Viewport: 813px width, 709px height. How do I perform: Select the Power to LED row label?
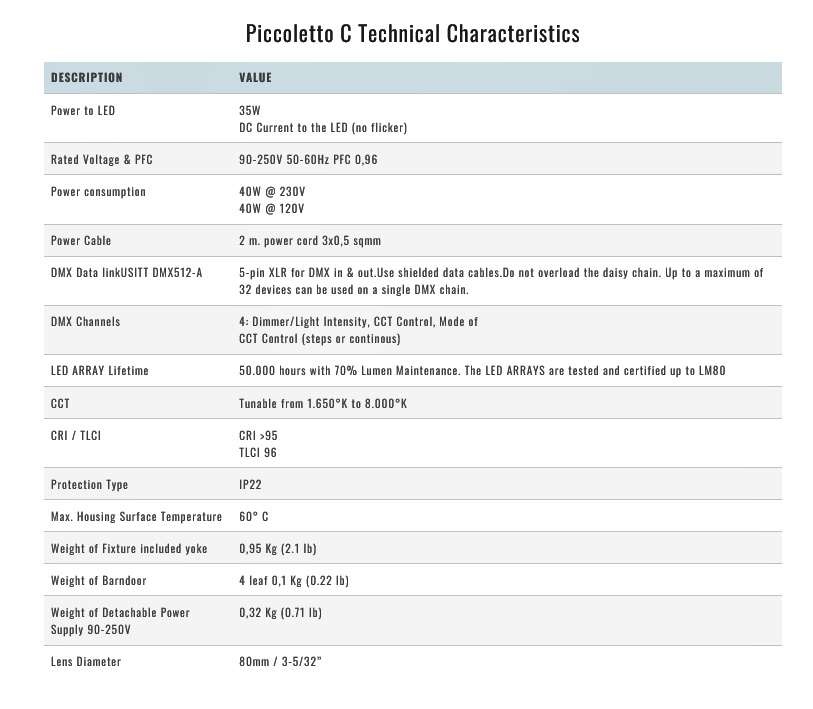83,110
